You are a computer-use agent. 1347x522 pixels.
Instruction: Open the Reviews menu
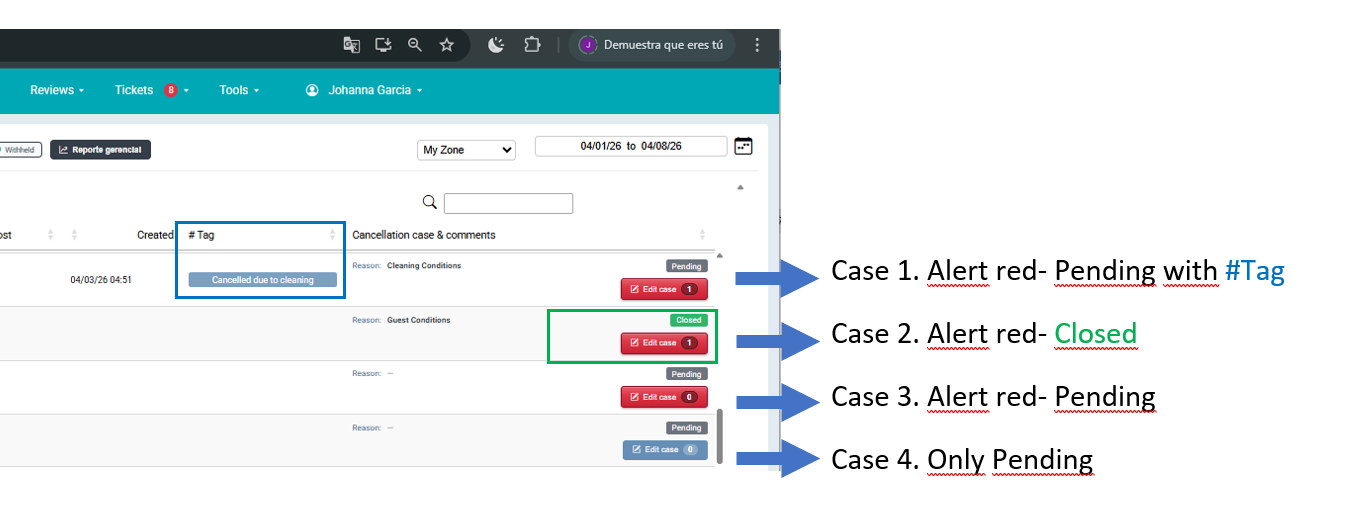(x=57, y=90)
